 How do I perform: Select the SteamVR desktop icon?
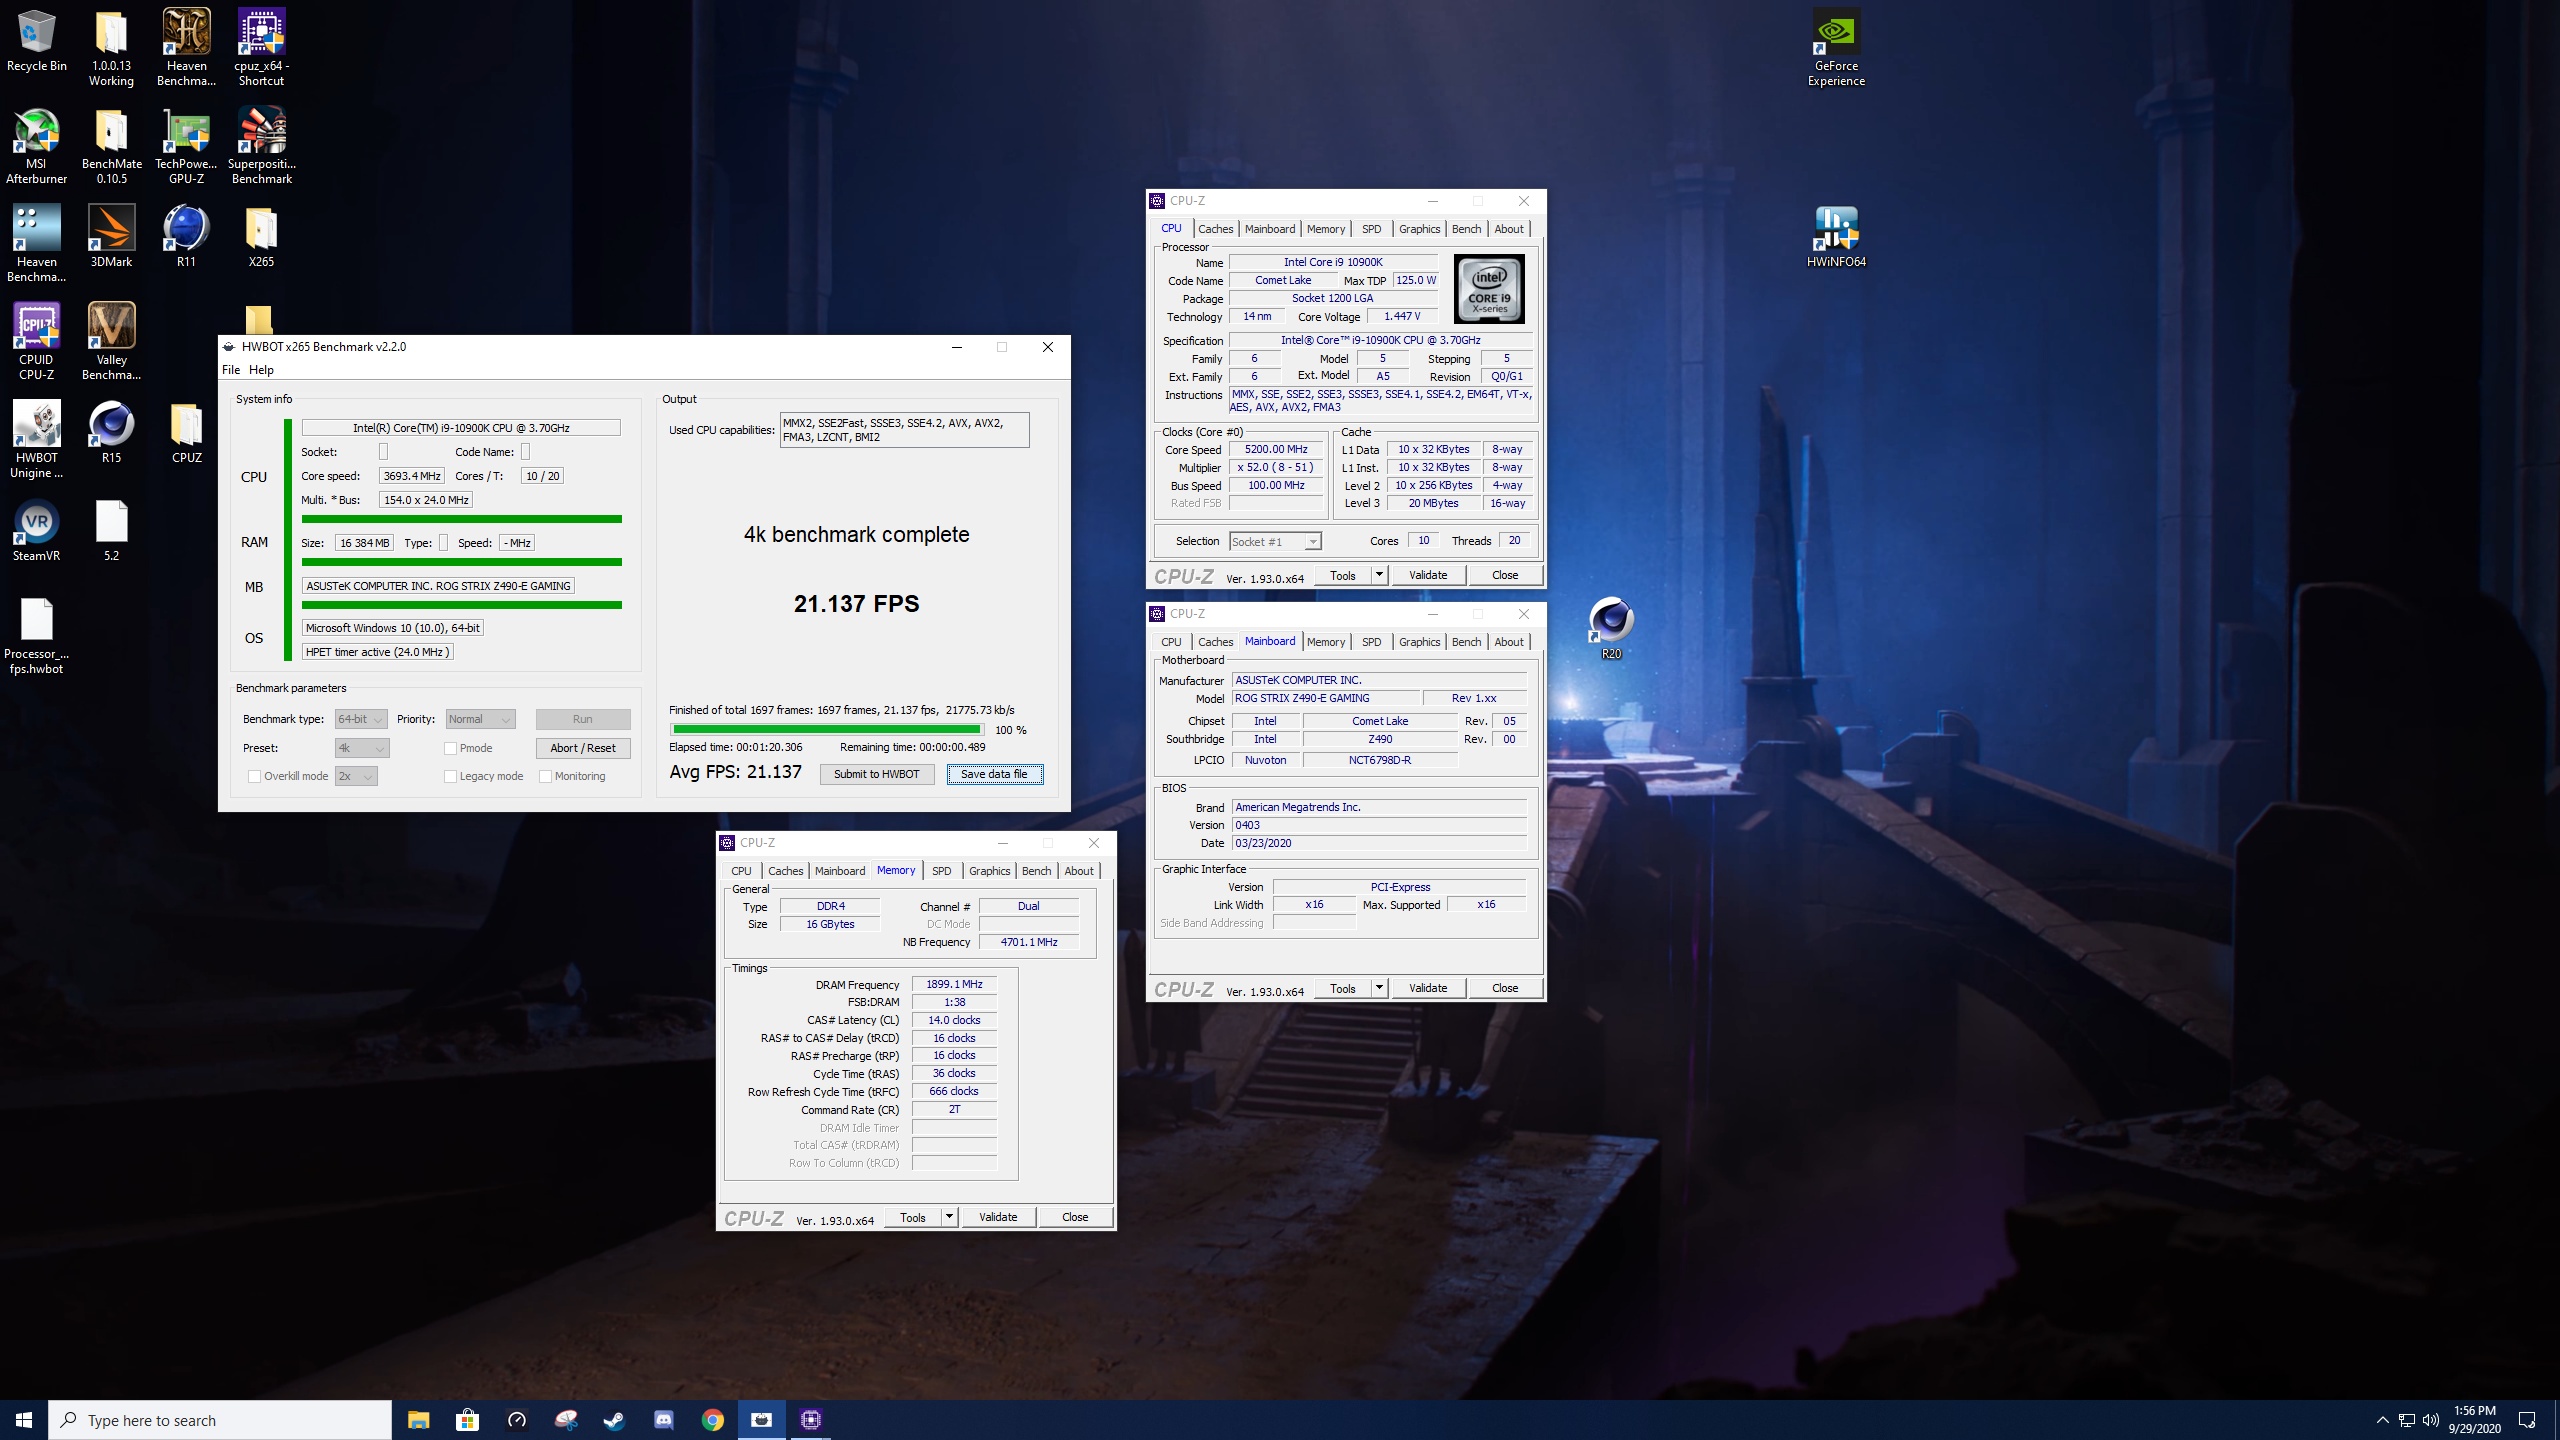coord(37,531)
